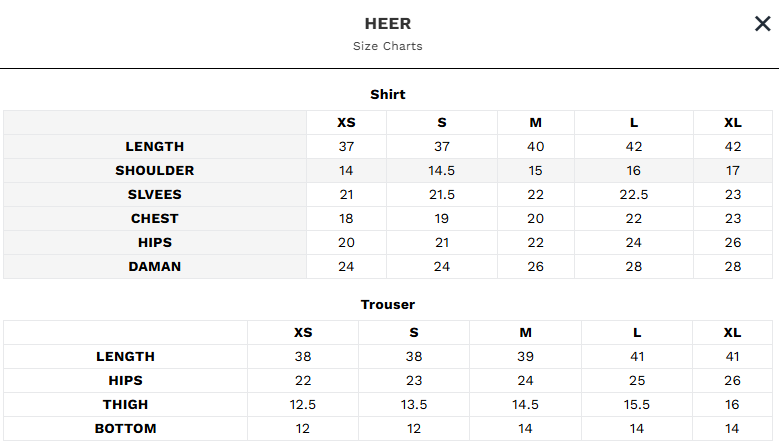Close the HEER size chart popup
The image size is (779, 442).
click(x=762, y=24)
